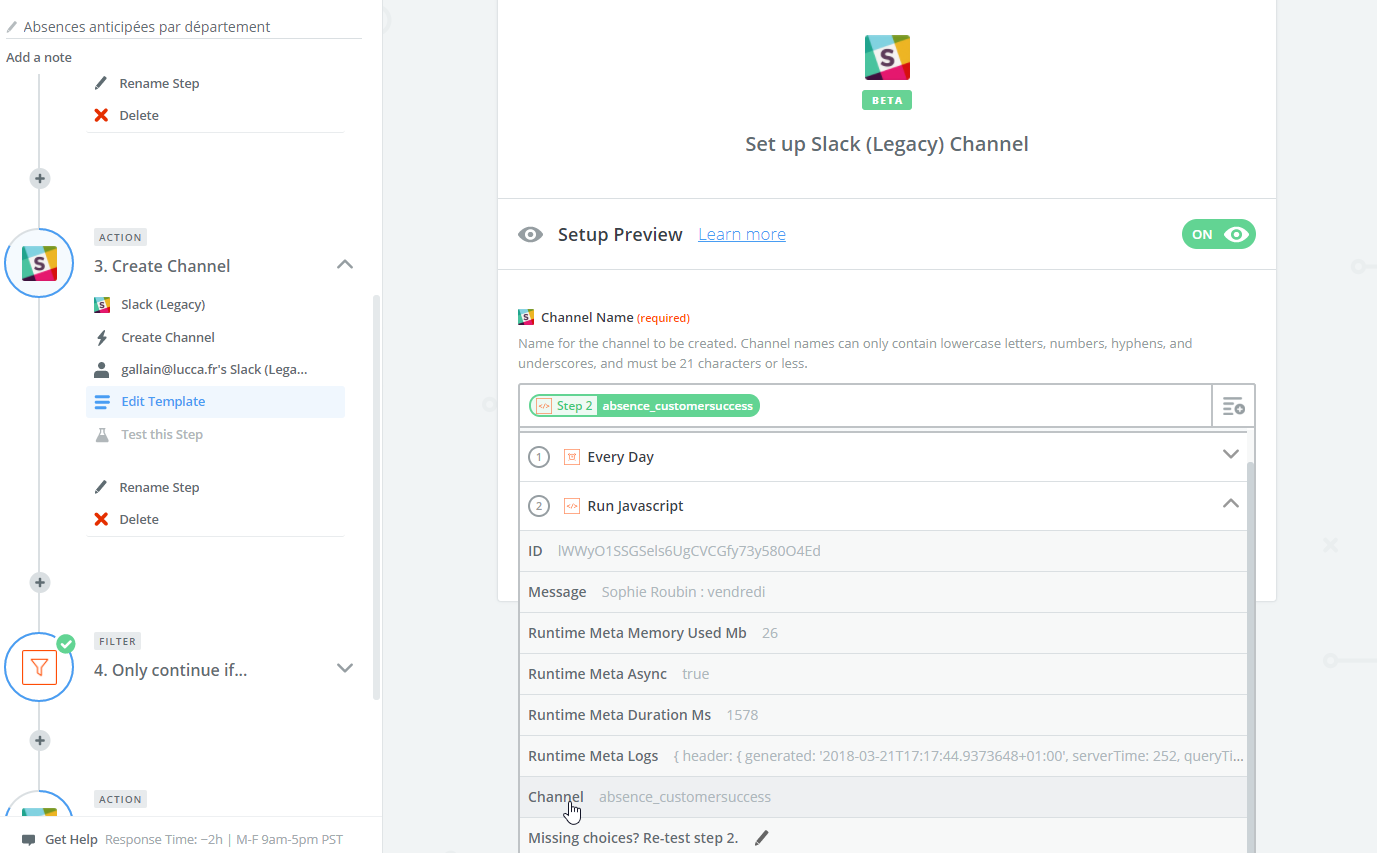Expand step 4 Only continue if chevron
The image size is (1377, 853).
344,668
